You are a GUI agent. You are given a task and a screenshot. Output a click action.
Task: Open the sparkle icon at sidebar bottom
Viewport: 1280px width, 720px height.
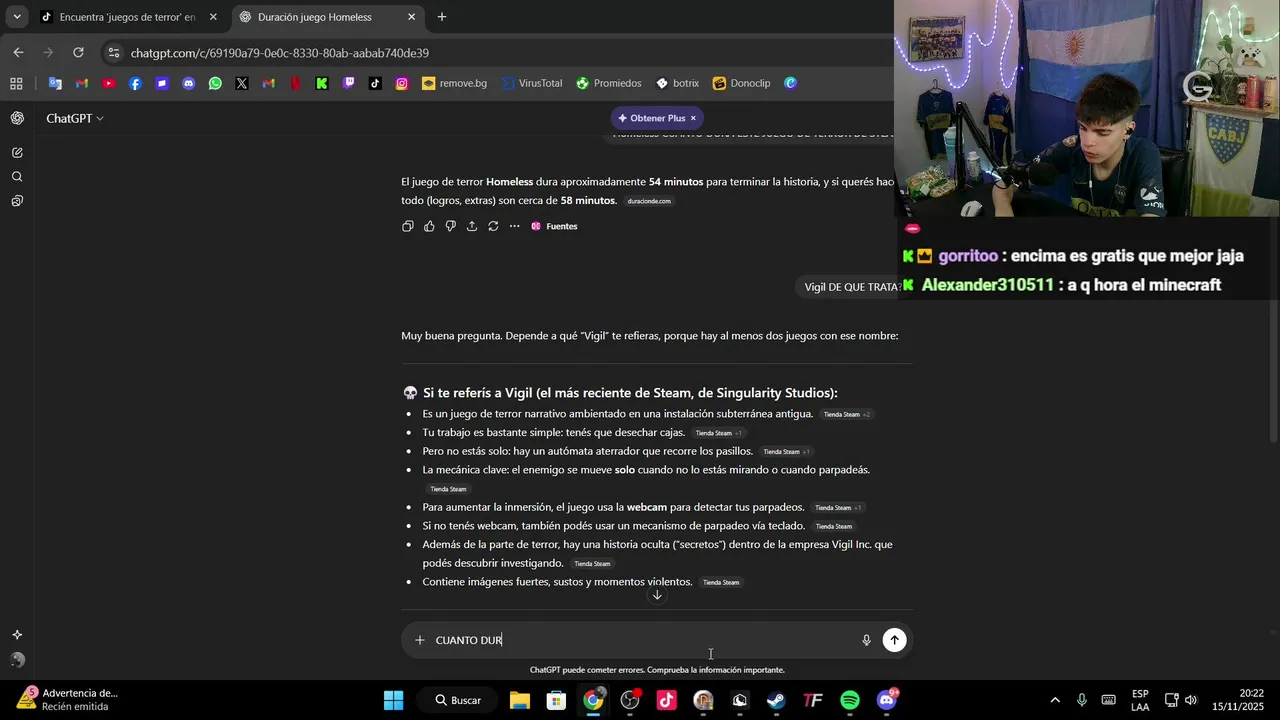(17, 635)
